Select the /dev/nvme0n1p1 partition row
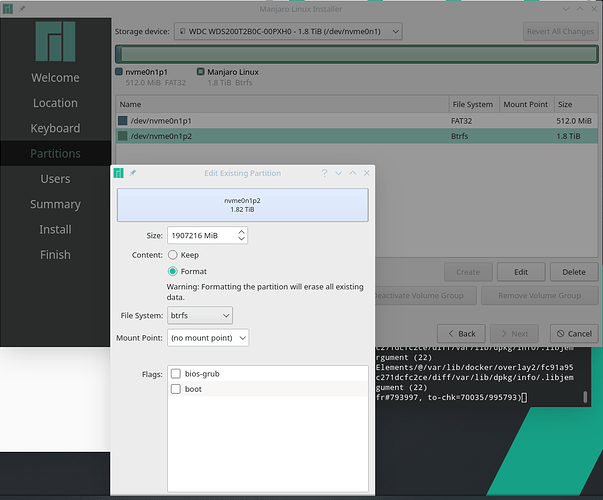The width and height of the screenshot is (603, 500). click(356, 121)
